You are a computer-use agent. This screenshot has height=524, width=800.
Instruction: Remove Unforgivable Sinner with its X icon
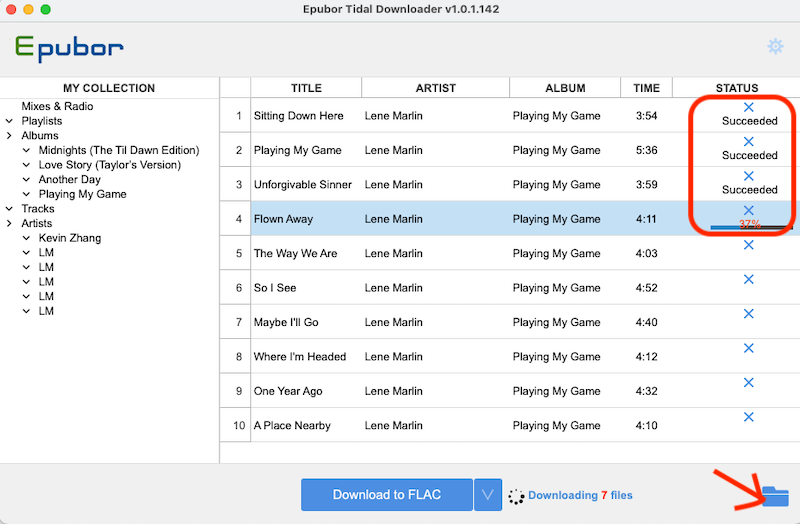pyautogui.click(x=748, y=176)
